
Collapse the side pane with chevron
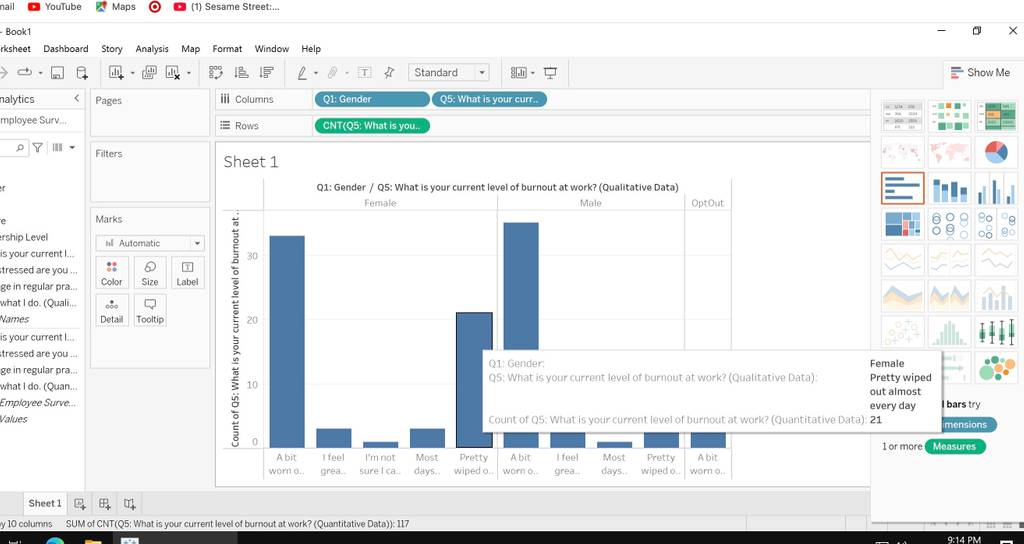click(76, 99)
